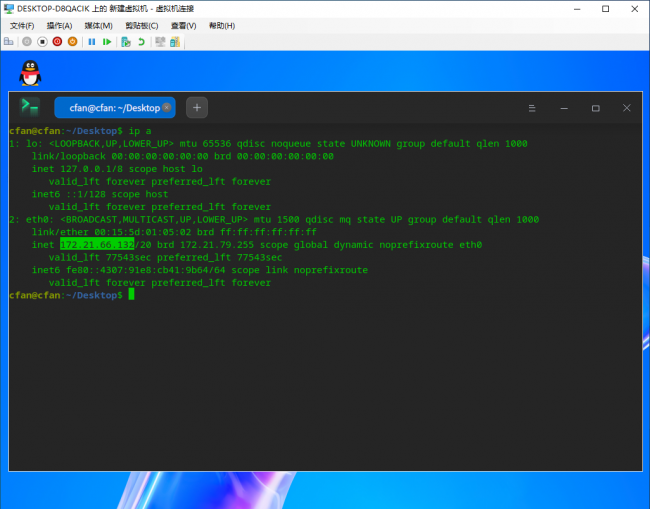Open the 操作(A) menu

point(59,26)
